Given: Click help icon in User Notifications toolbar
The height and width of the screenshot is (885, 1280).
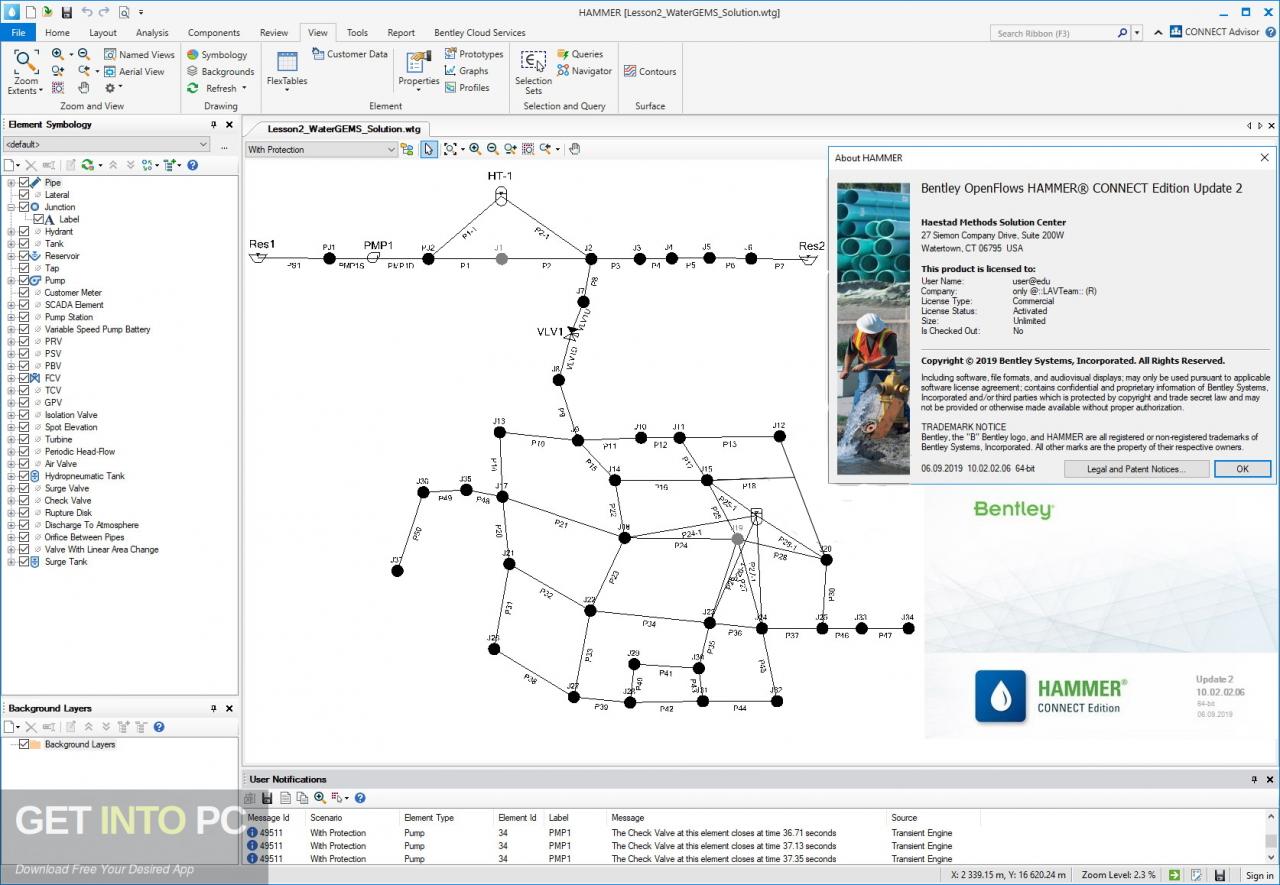Looking at the screenshot, I should tap(360, 798).
